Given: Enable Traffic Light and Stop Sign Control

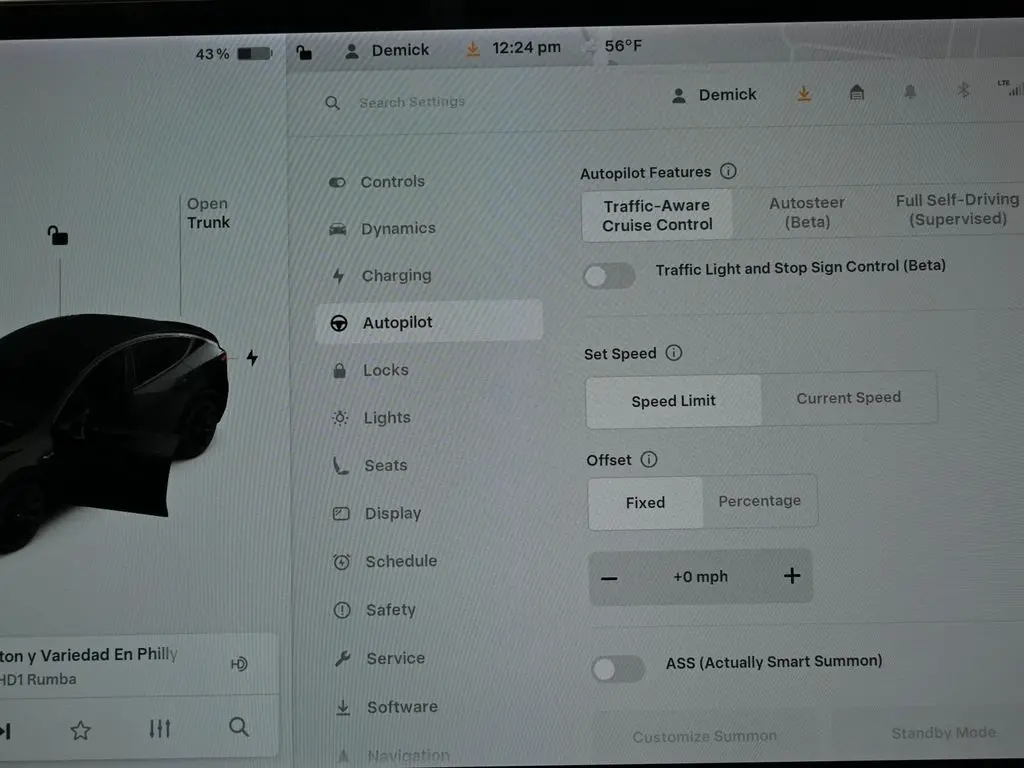Looking at the screenshot, I should pyautogui.click(x=609, y=276).
